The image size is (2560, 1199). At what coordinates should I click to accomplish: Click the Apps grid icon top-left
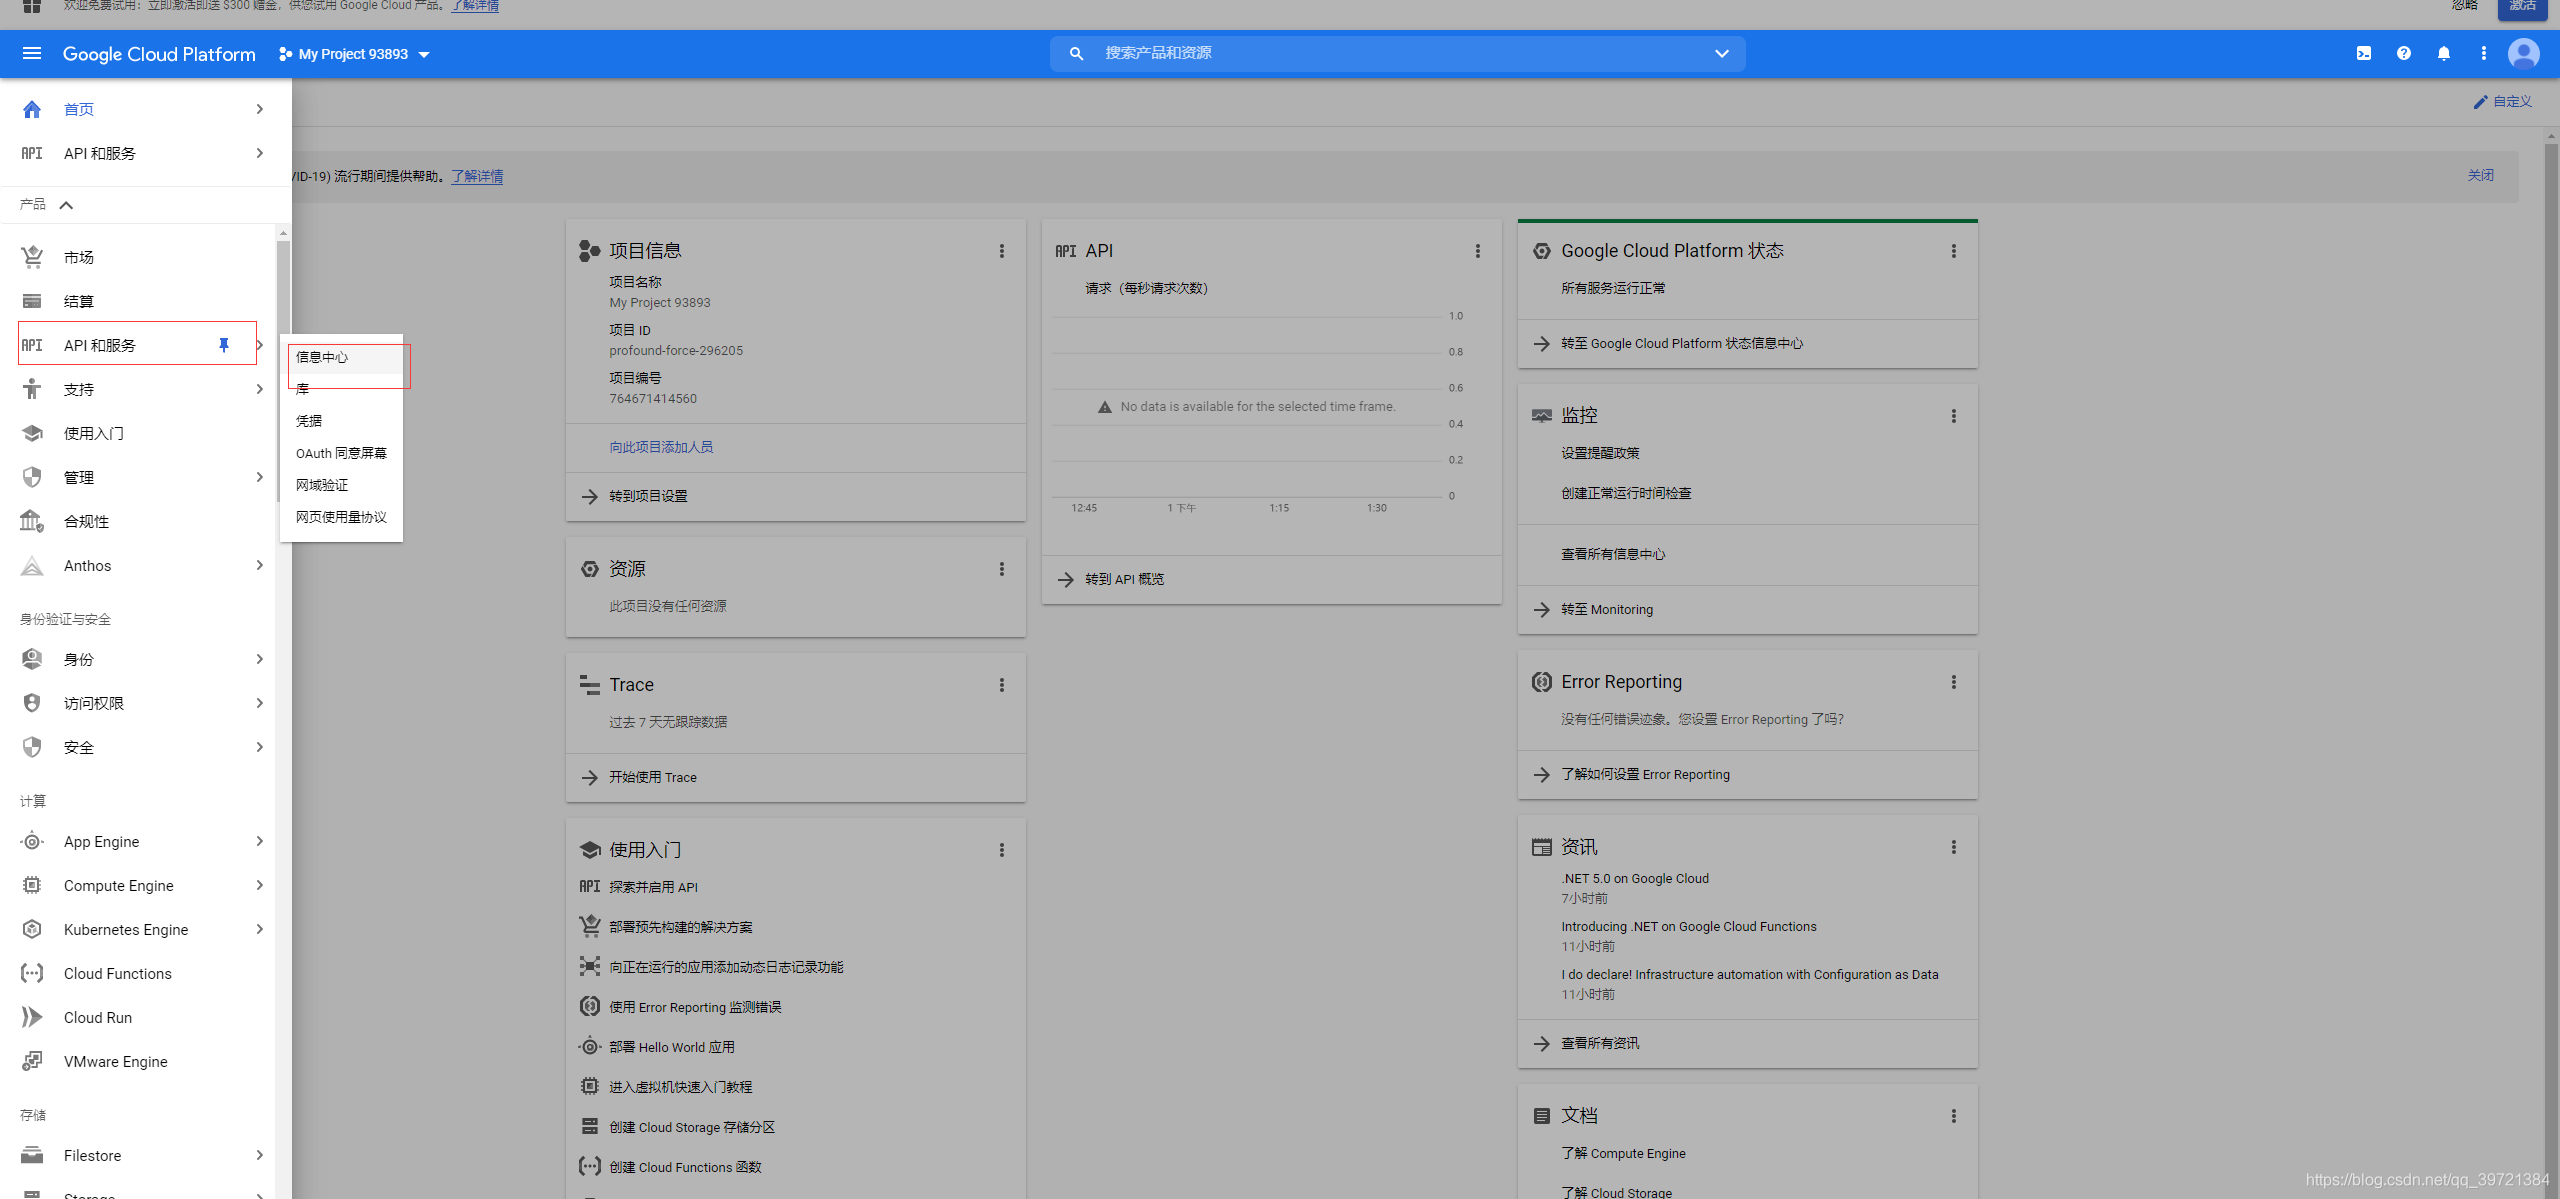click(32, 6)
